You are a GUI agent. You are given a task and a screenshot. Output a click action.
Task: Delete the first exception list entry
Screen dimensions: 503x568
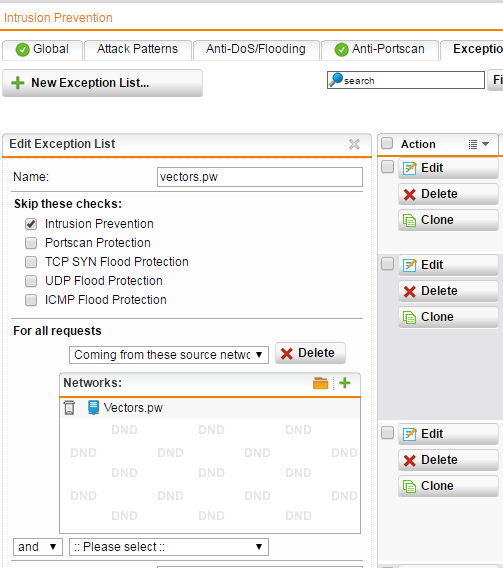pos(448,194)
